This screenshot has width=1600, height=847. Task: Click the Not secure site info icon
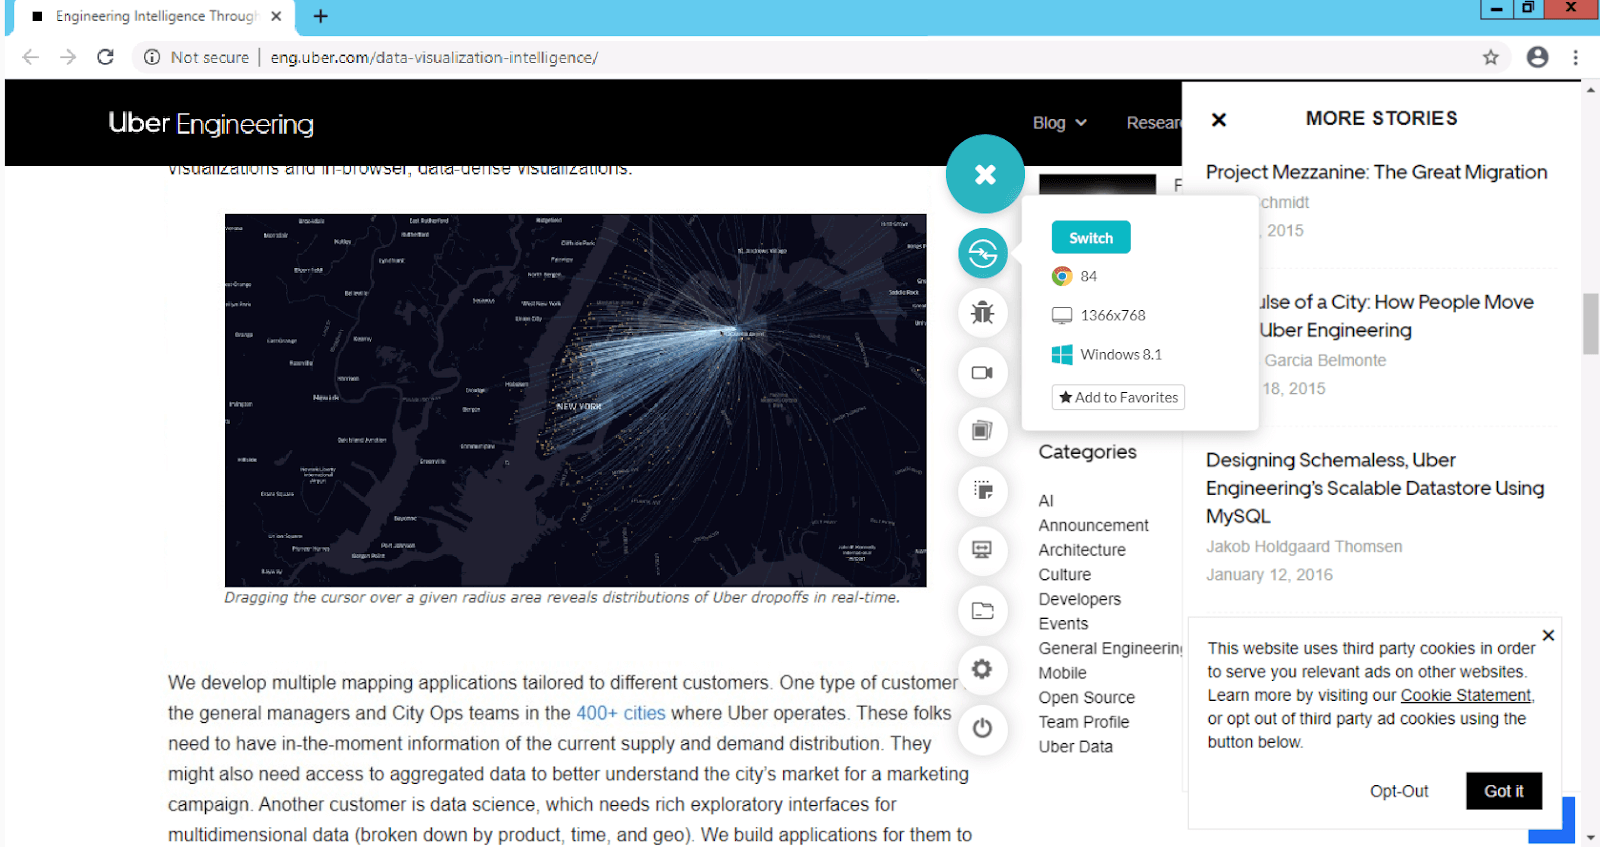coord(152,57)
